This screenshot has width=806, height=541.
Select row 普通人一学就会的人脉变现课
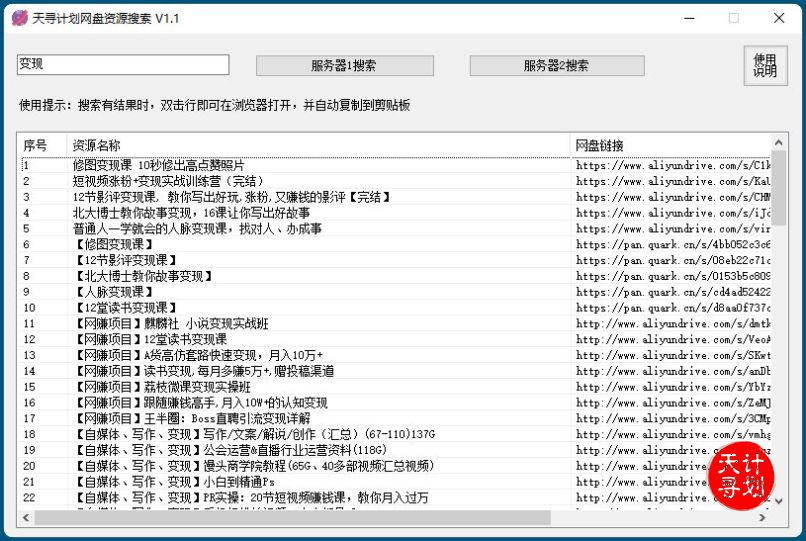(396, 228)
